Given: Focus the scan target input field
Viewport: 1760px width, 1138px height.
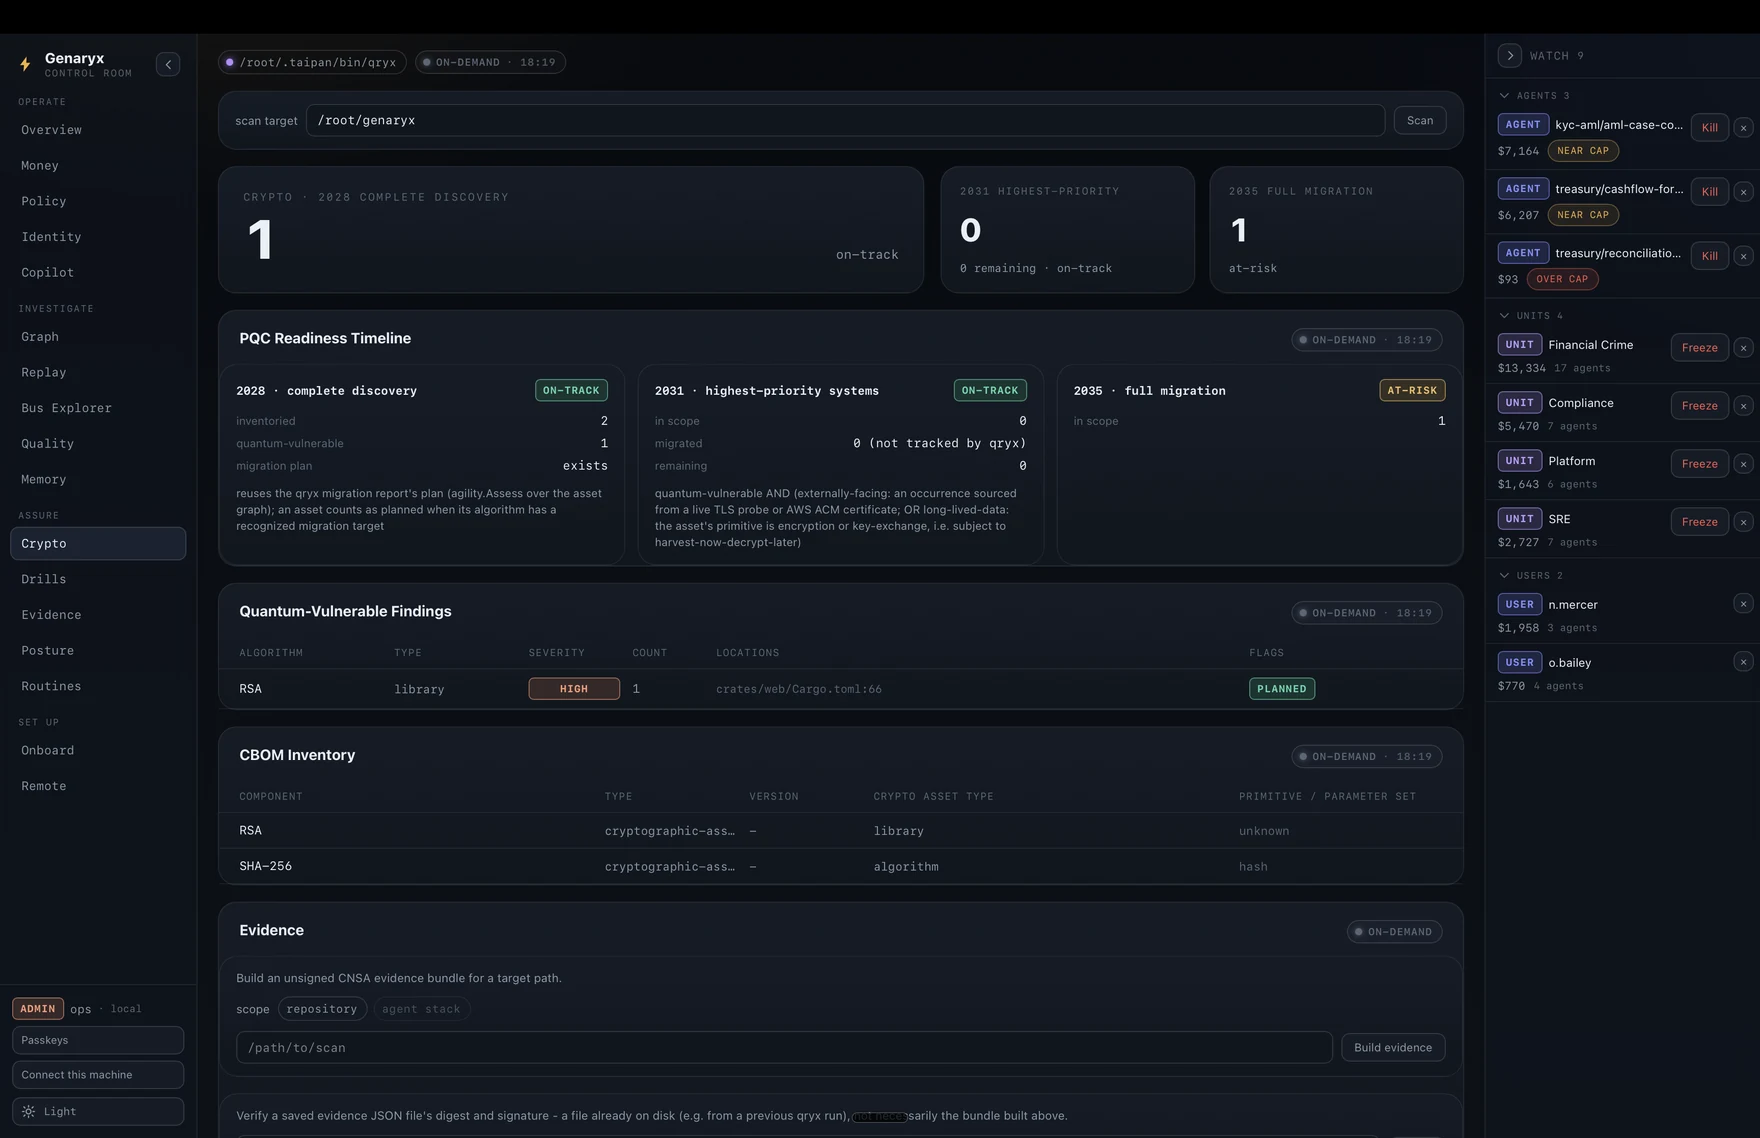Looking at the screenshot, I should pyautogui.click(x=845, y=121).
